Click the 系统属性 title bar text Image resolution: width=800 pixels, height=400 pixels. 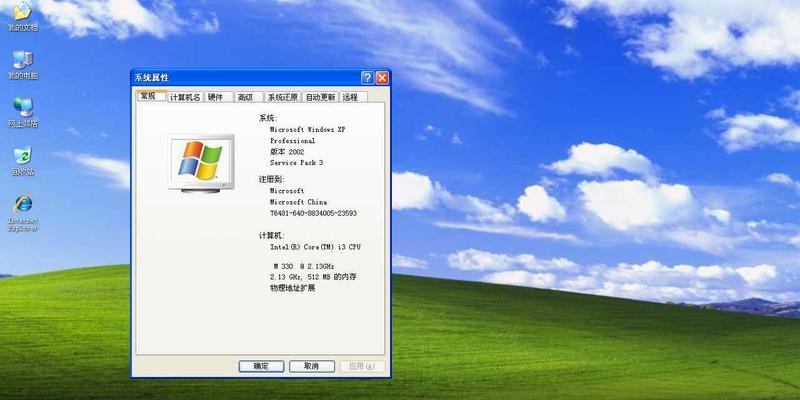click(152, 78)
